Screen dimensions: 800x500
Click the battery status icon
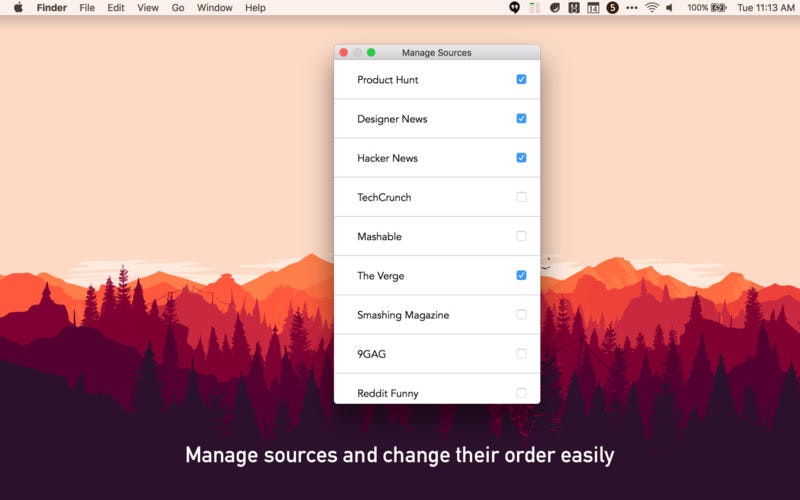[718, 8]
